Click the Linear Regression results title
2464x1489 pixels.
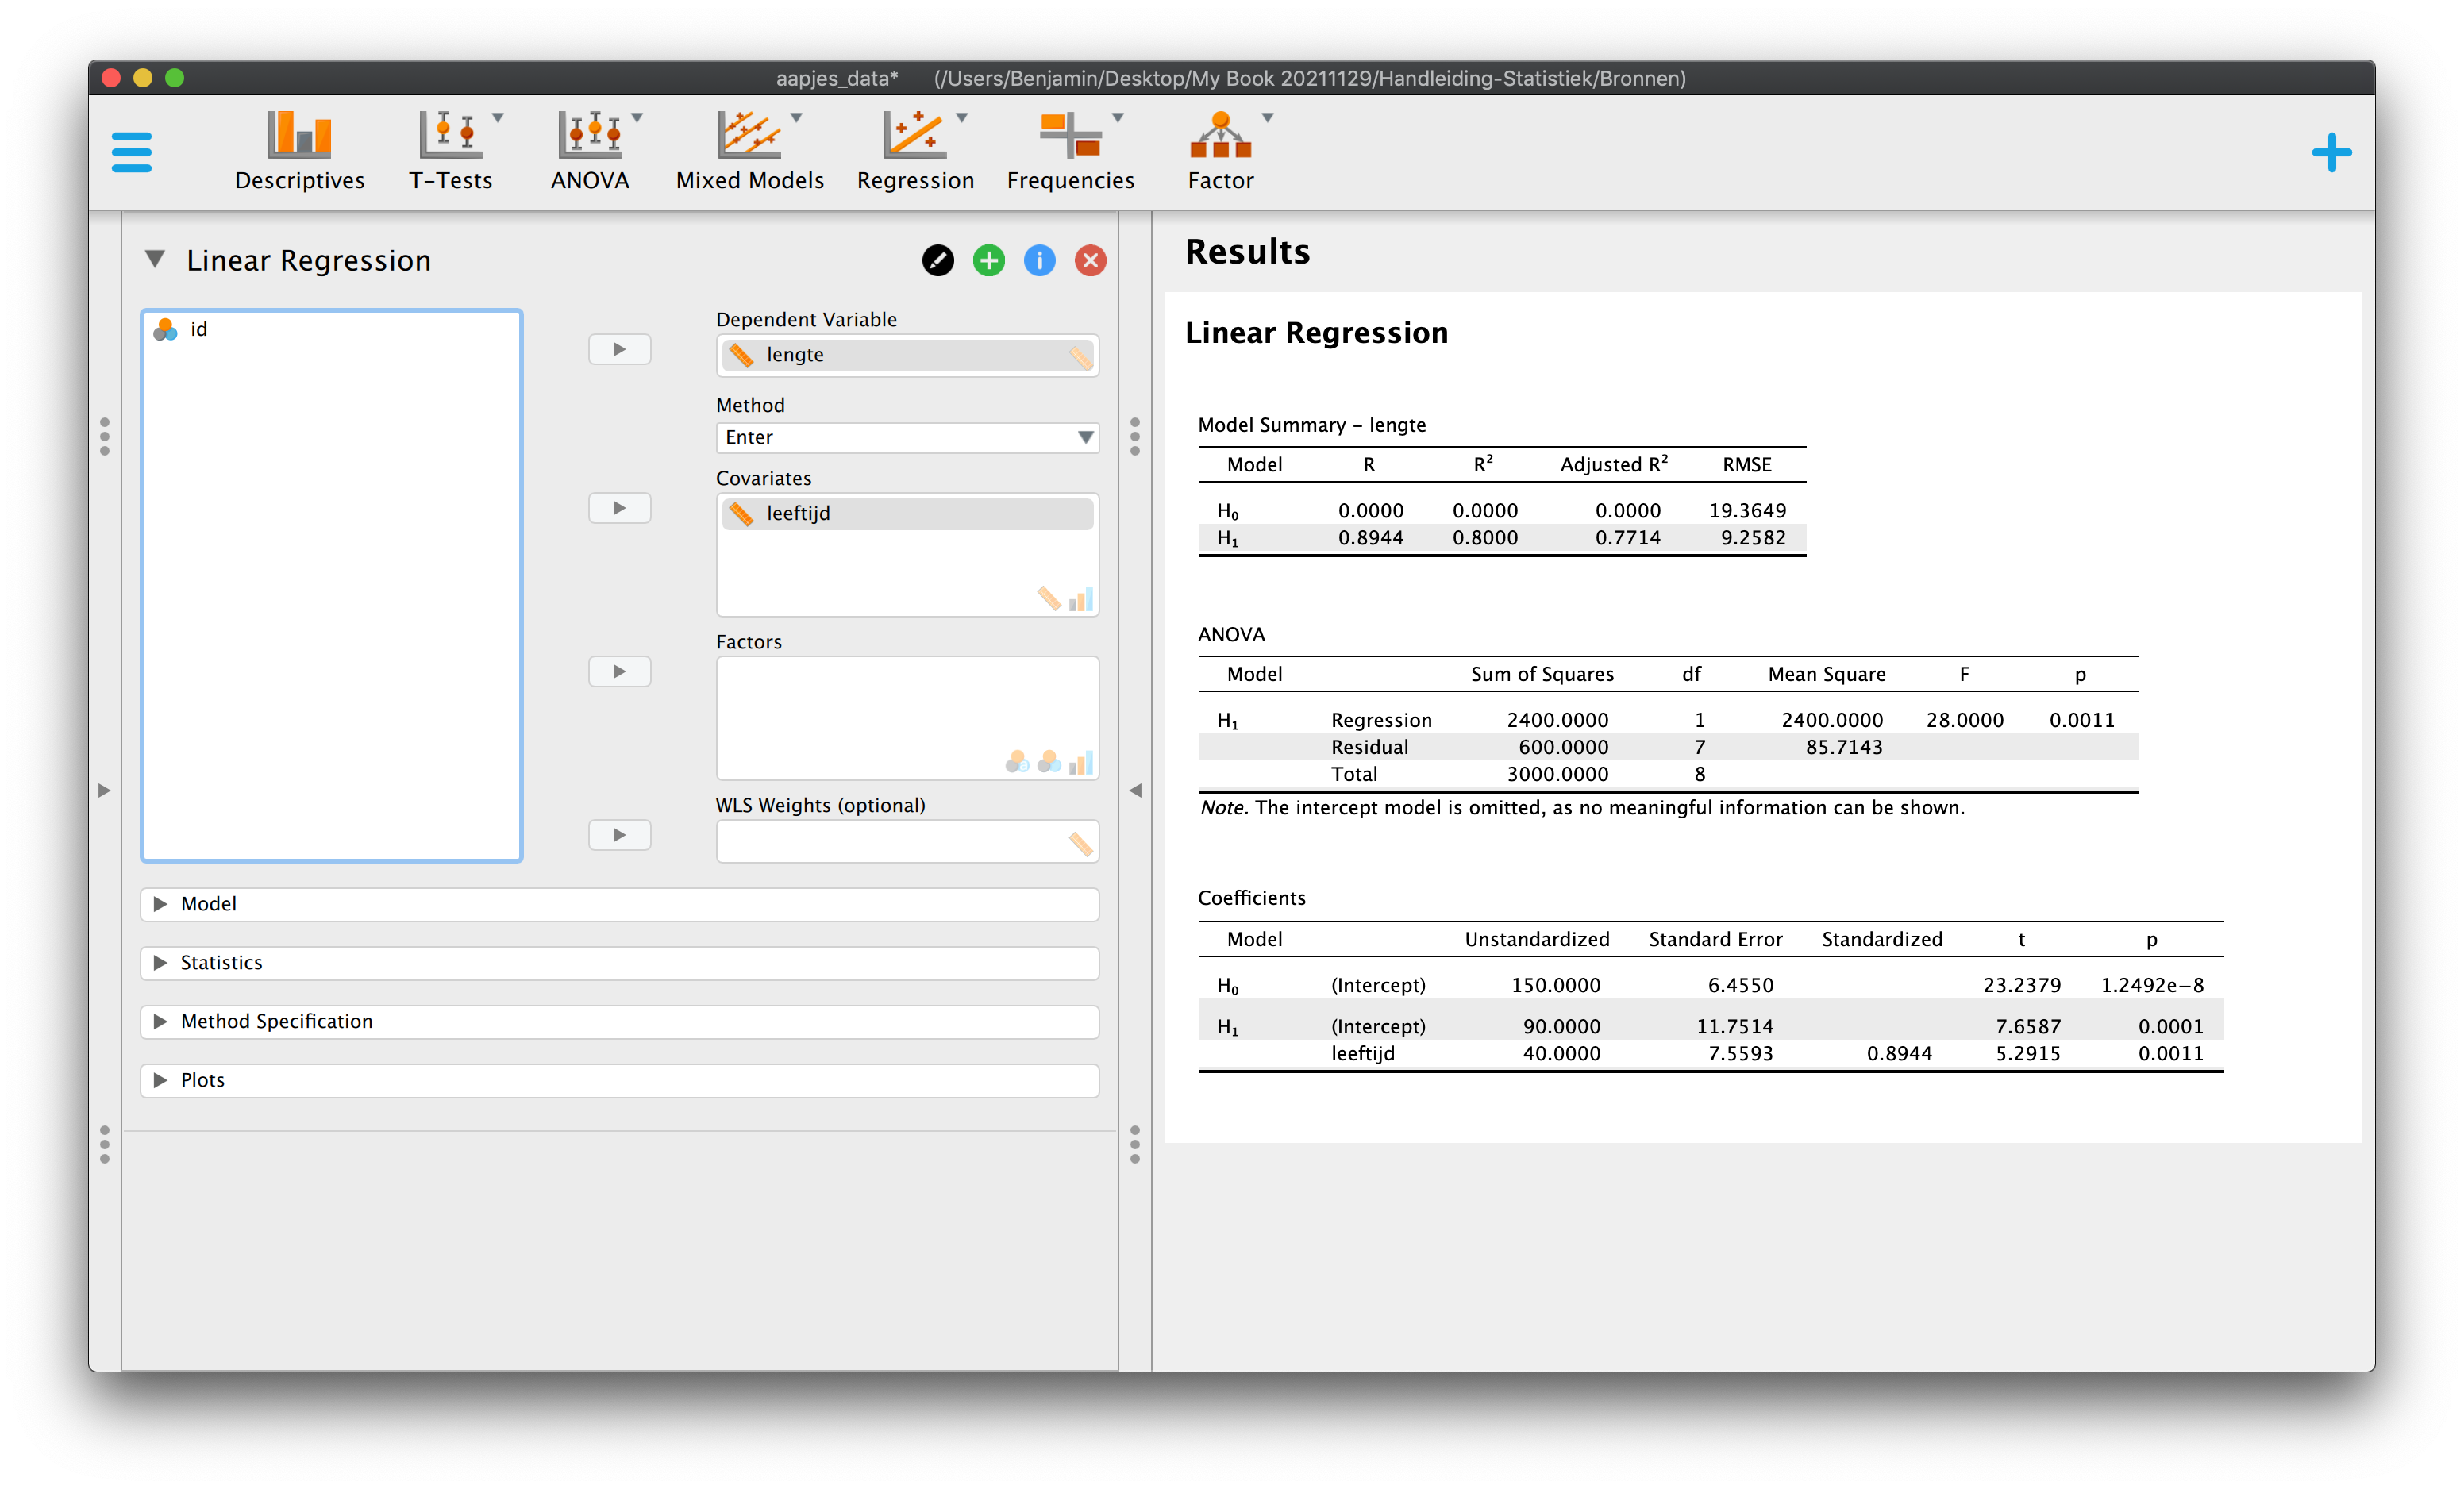point(1316,333)
